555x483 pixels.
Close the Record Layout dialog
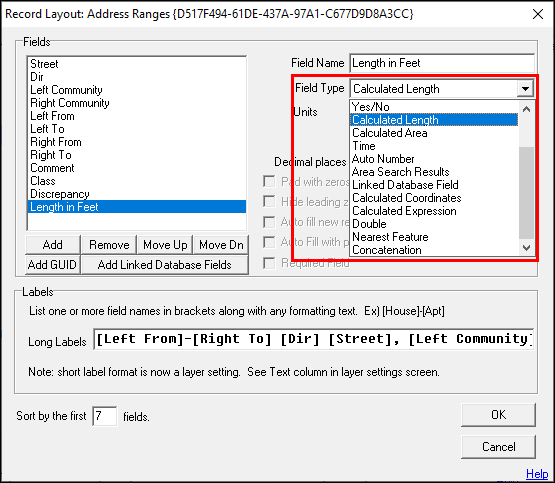point(538,14)
